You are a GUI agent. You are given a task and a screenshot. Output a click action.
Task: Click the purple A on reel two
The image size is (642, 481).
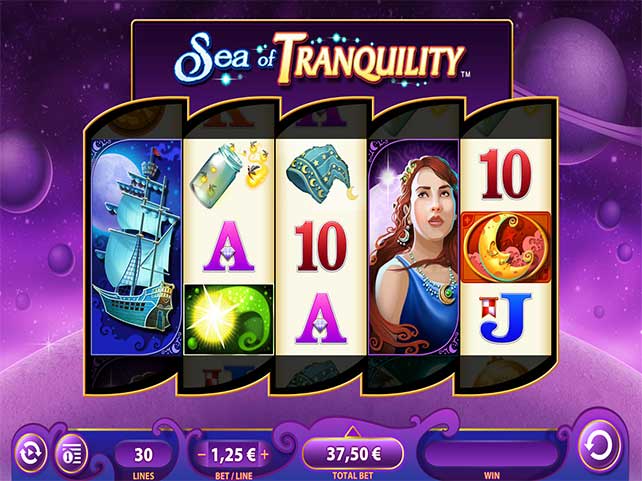coord(228,246)
